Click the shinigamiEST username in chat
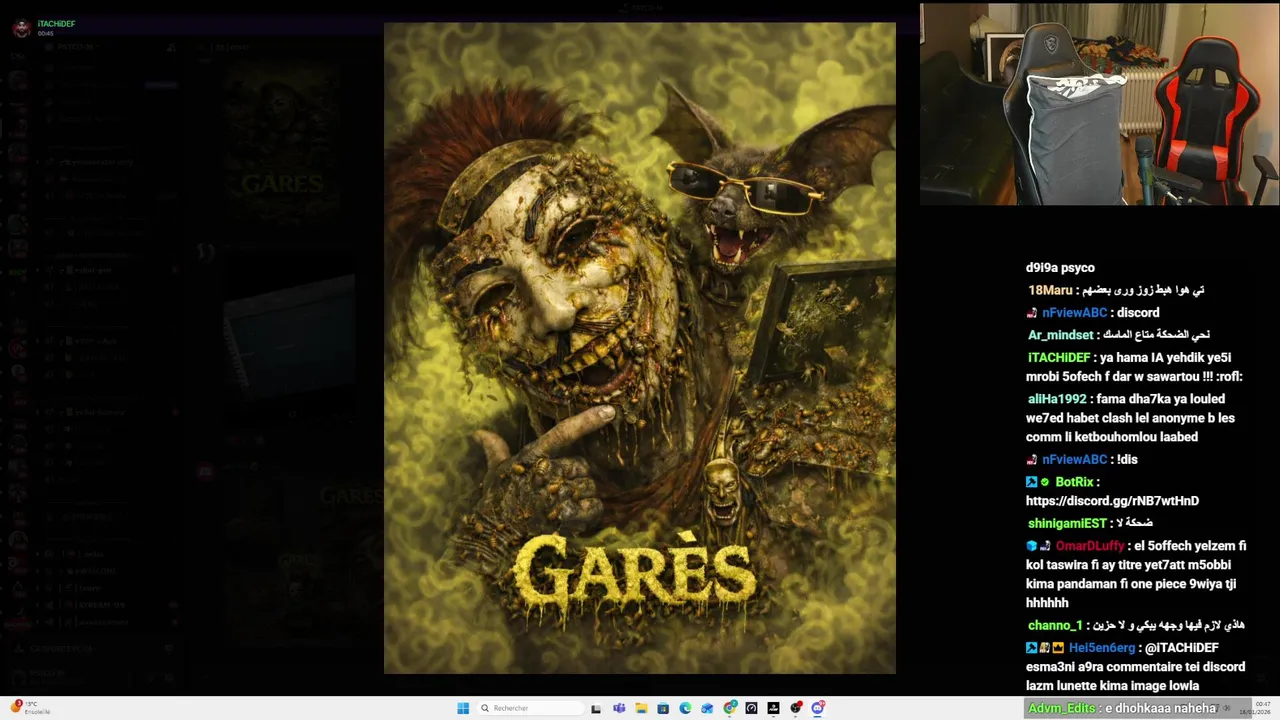The image size is (1280, 720). pyautogui.click(x=1067, y=523)
